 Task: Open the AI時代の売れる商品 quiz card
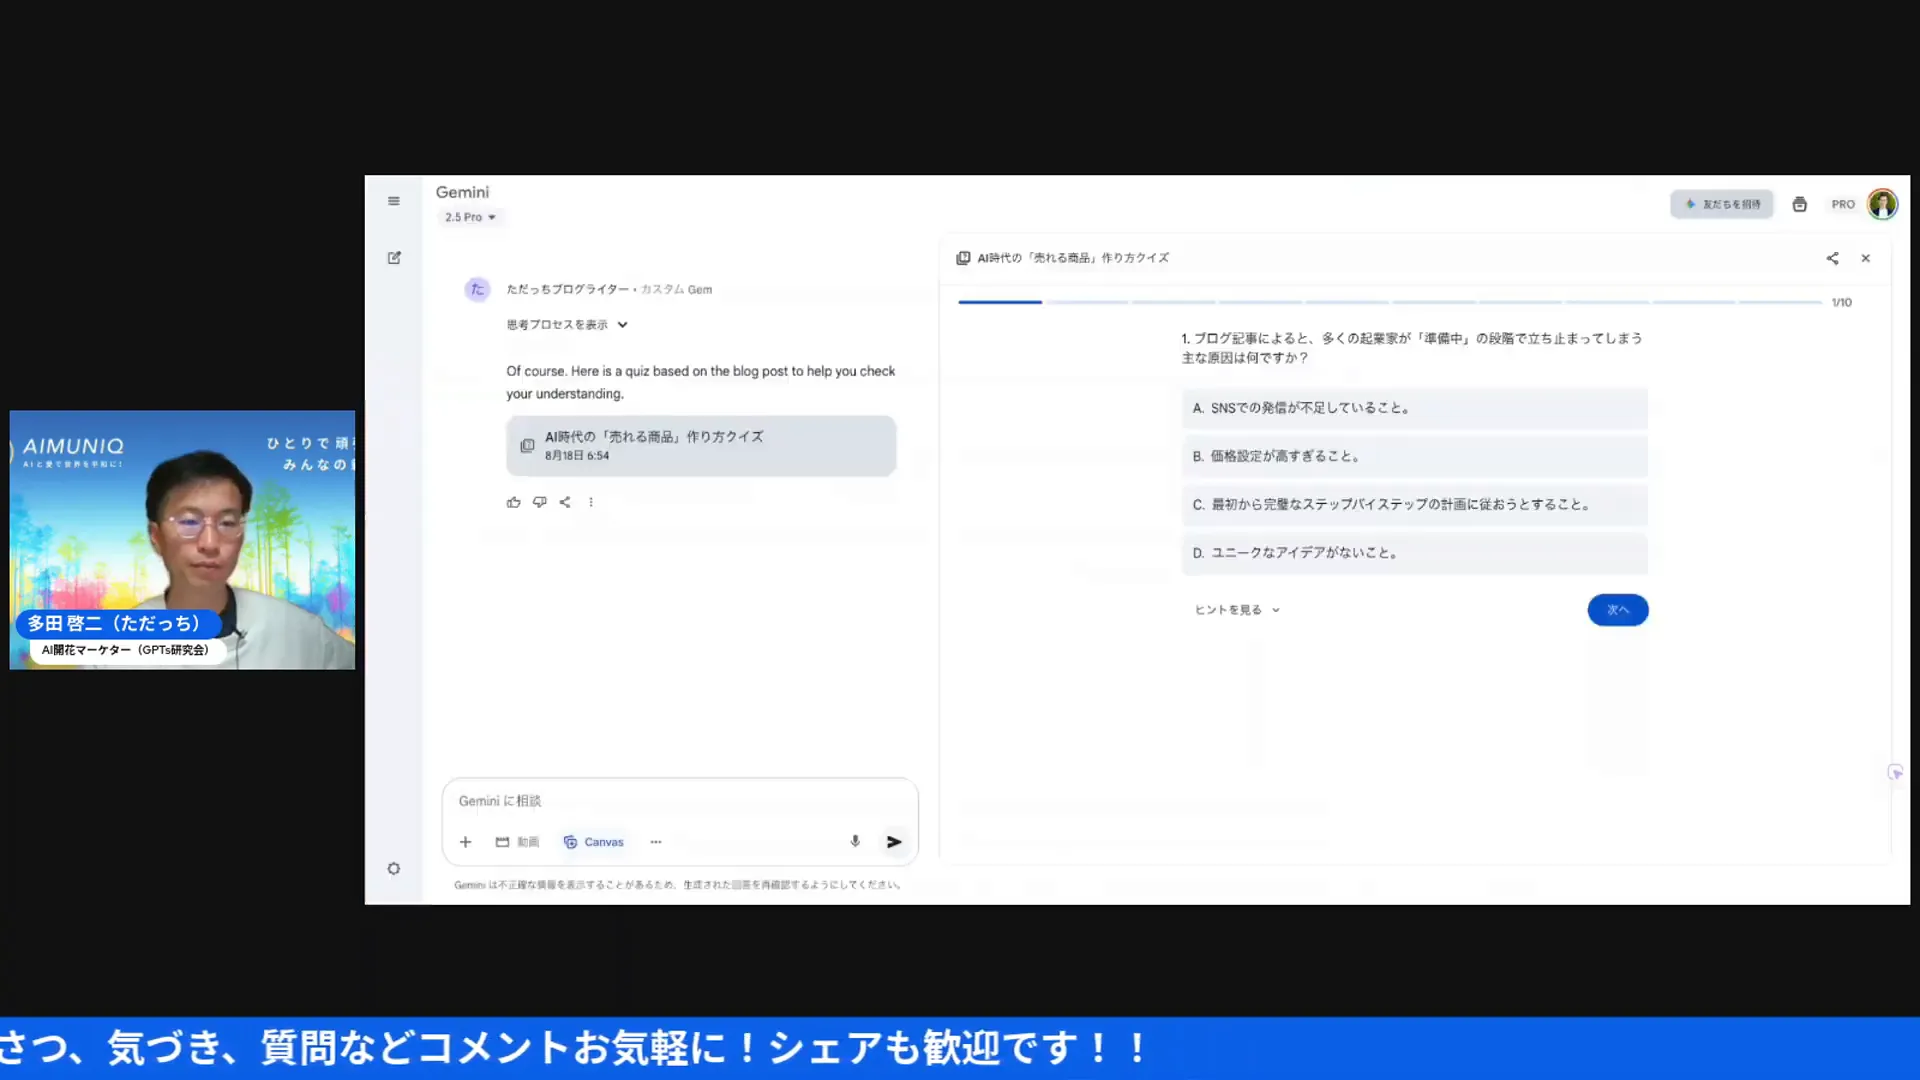click(701, 446)
